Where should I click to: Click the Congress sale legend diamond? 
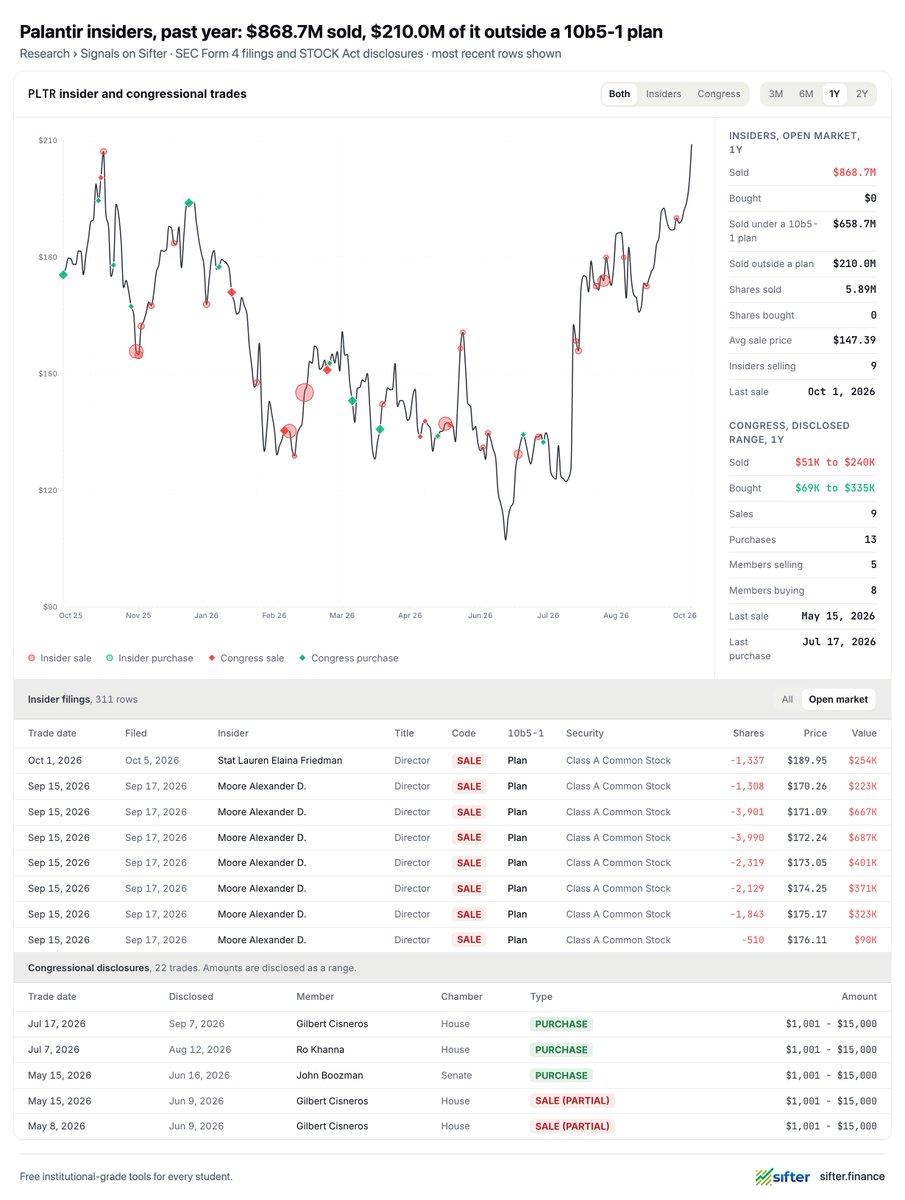point(211,658)
